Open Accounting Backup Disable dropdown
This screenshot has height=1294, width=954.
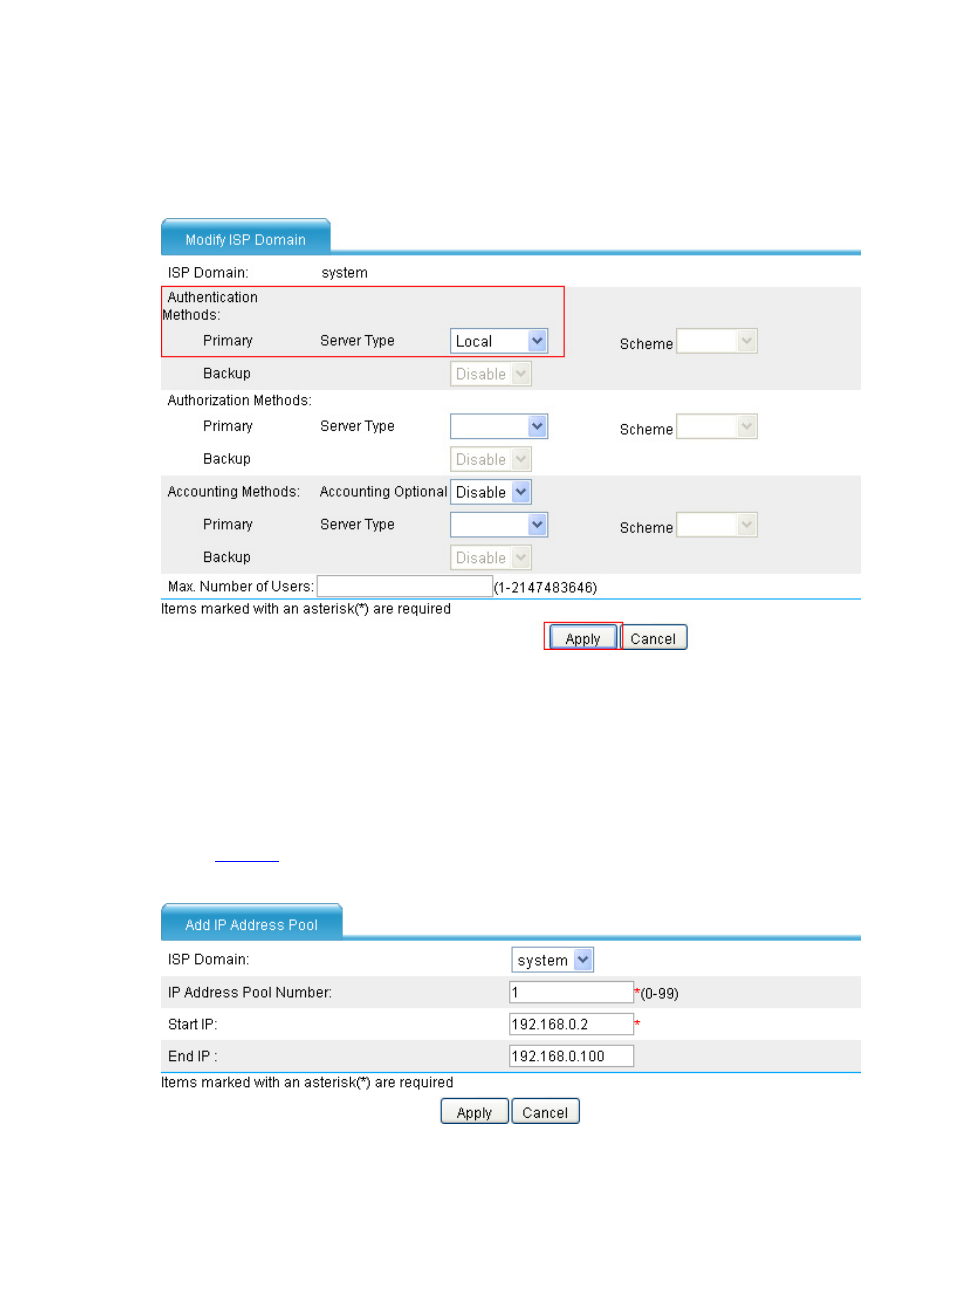click(x=490, y=558)
